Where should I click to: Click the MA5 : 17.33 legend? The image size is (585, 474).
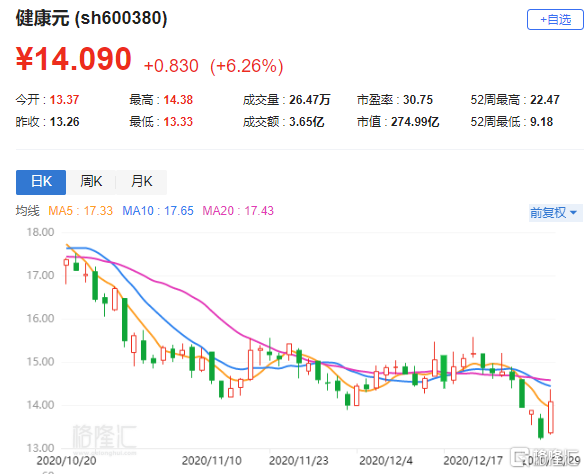click(81, 211)
